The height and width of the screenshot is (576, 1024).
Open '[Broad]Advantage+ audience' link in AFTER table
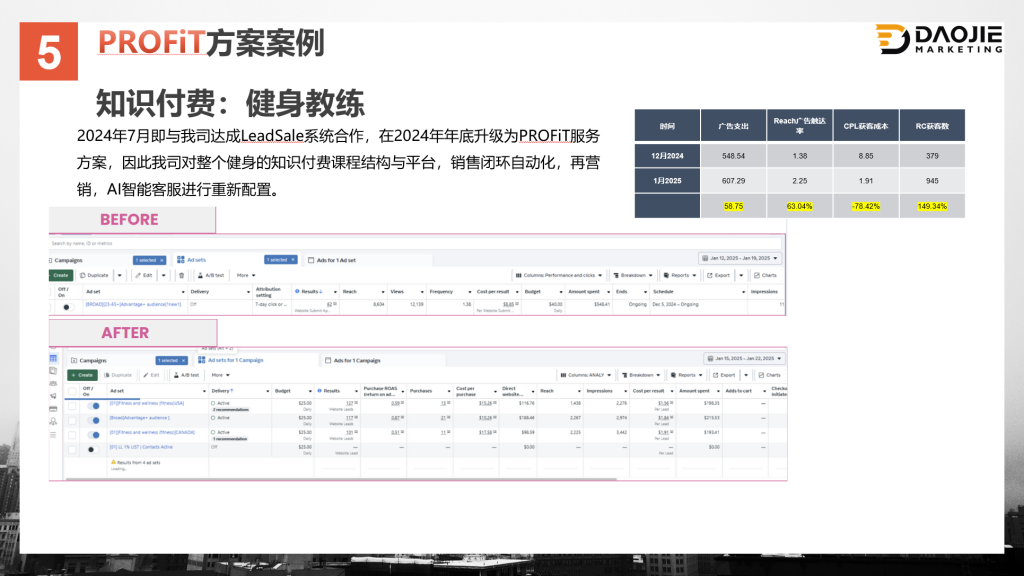140,418
